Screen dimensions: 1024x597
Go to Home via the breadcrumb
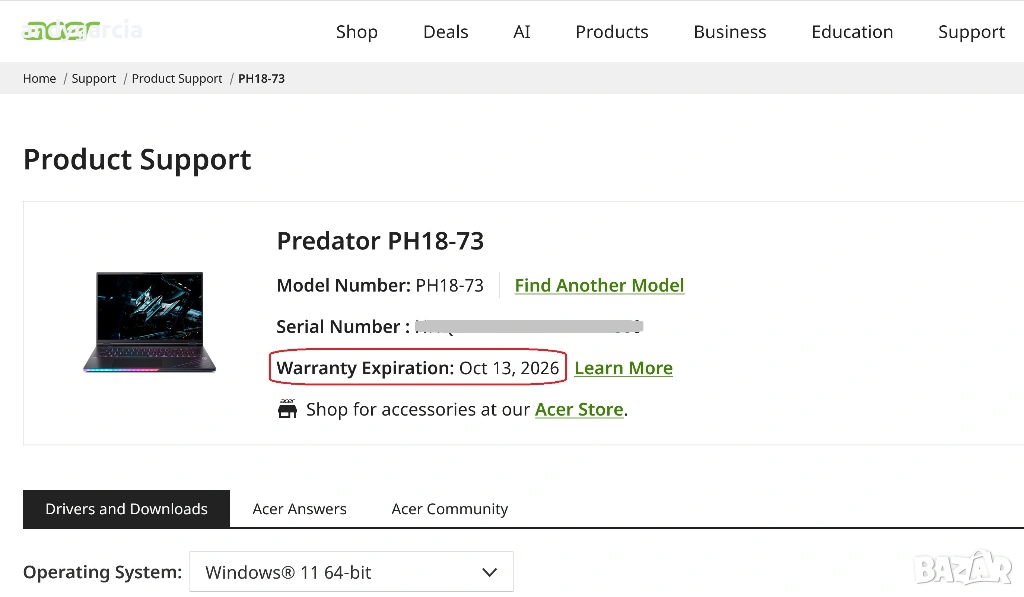40,79
